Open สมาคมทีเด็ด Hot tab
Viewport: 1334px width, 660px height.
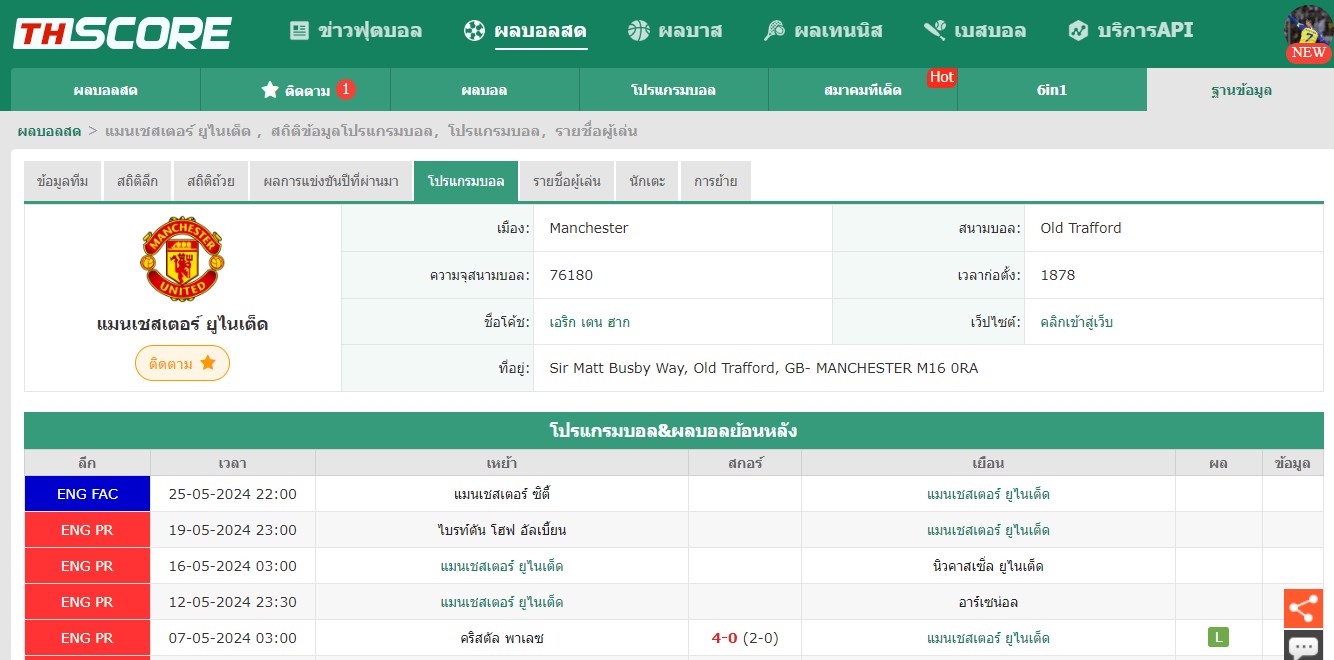[x=862, y=90]
